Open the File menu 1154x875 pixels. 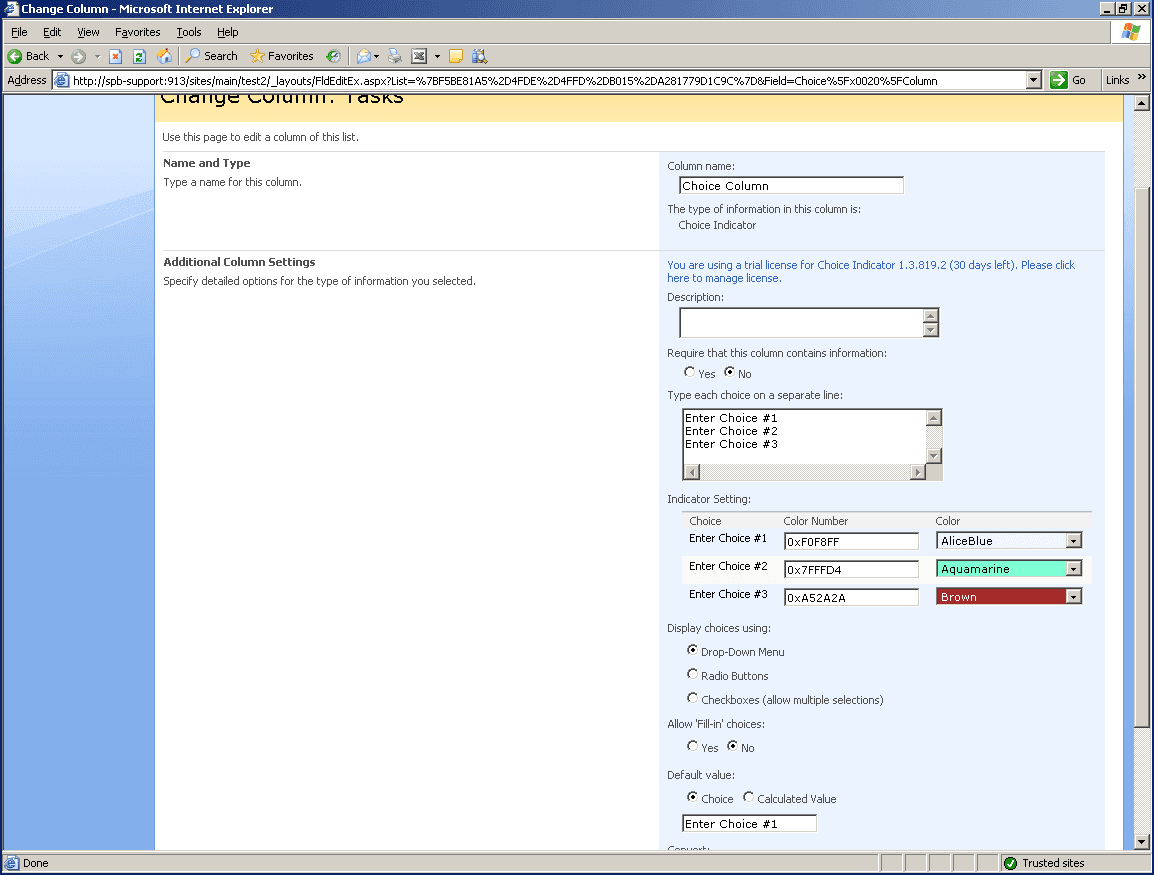(x=19, y=32)
